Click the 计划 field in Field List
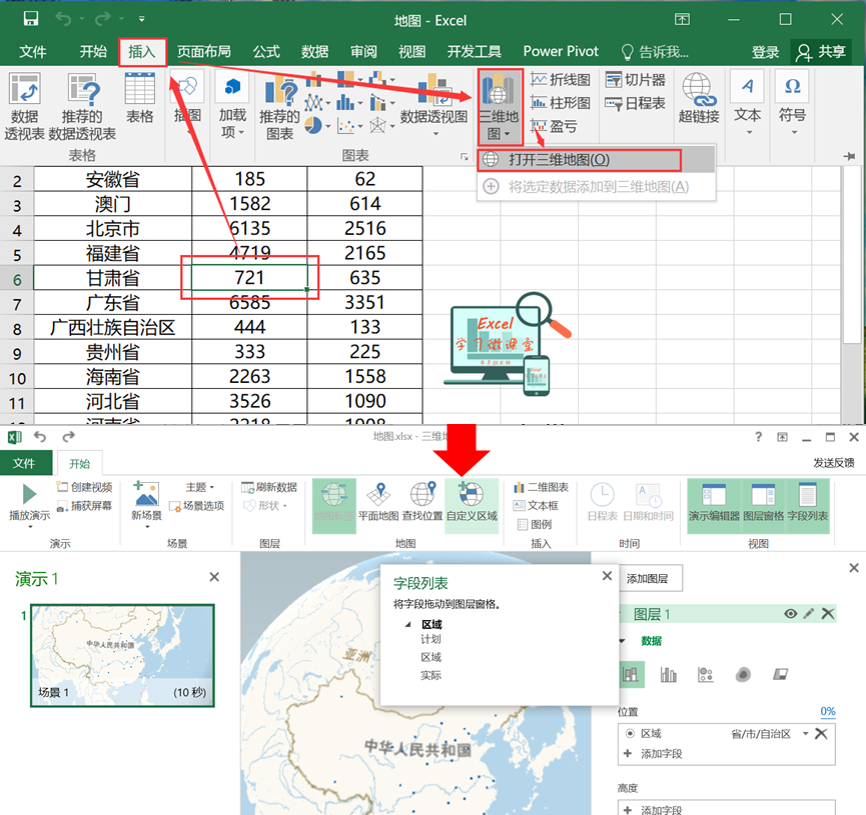 (430, 639)
